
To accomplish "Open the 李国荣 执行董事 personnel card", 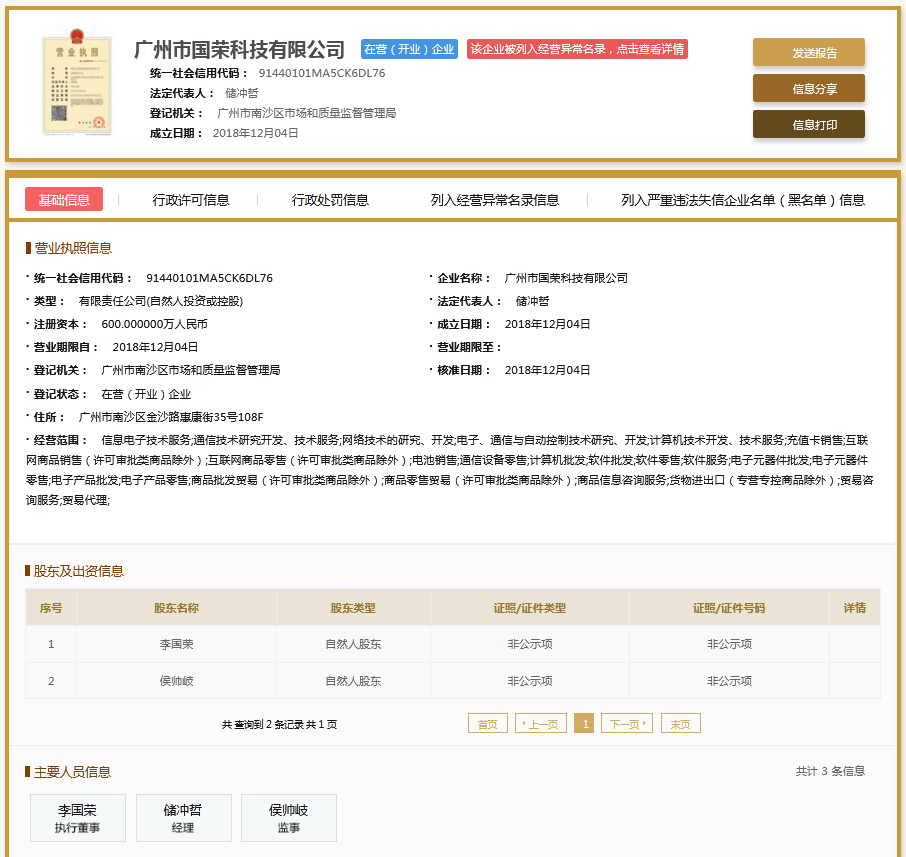I will pos(77,818).
